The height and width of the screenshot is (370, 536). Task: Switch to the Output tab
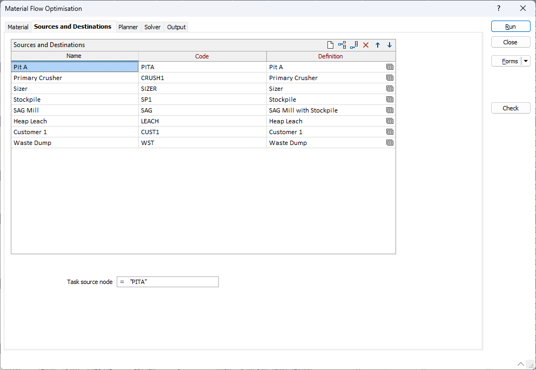(x=176, y=27)
